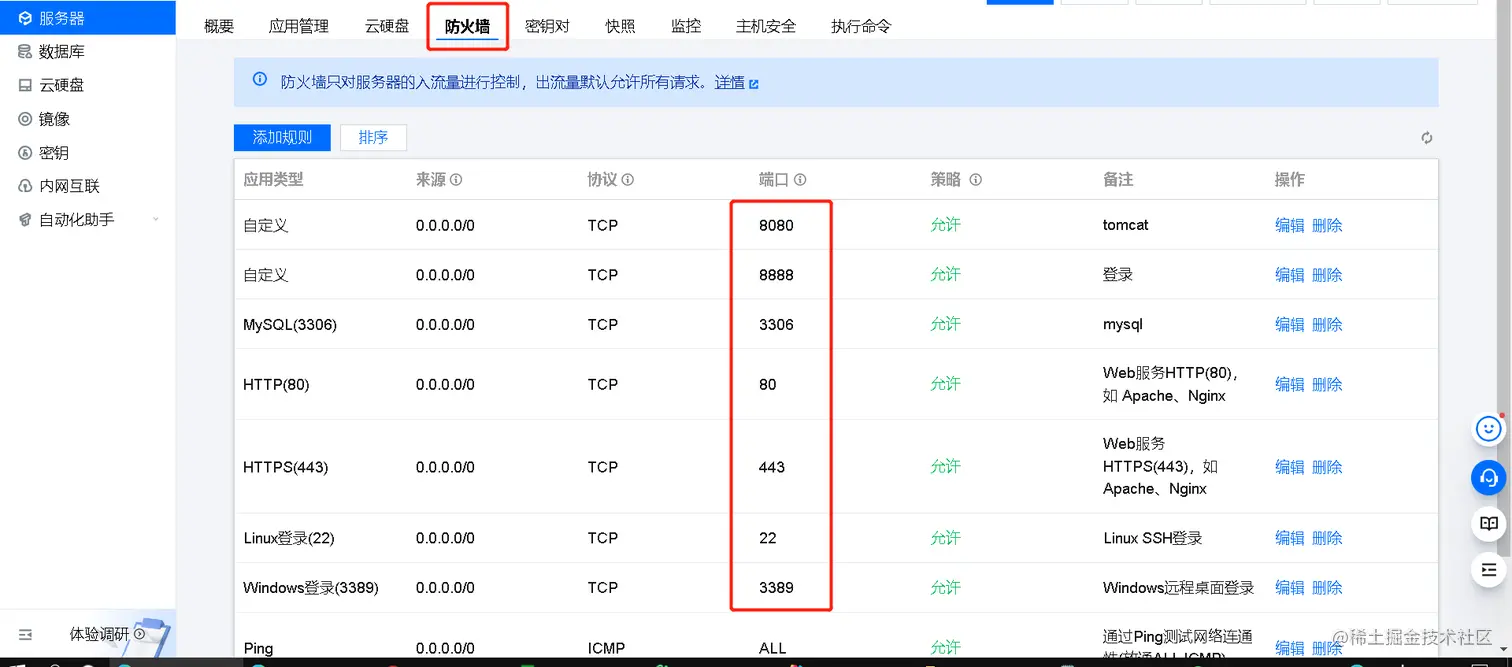Edit the HTTP(80) rule
The height and width of the screenshot is (667, 1512).
[1290, 384]
